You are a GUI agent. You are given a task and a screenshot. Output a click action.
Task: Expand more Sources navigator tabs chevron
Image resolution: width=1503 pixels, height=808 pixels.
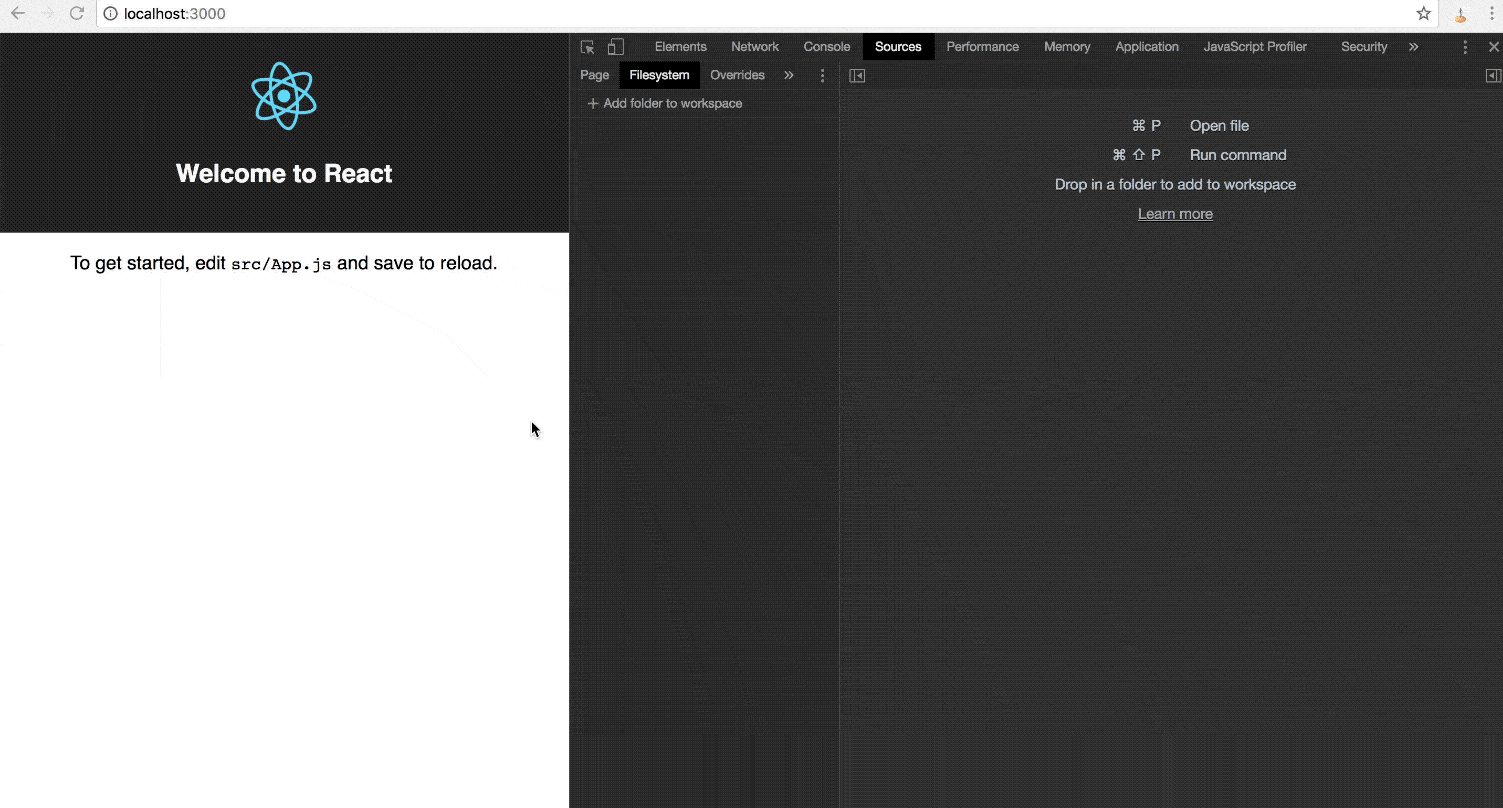coord(789,75)
